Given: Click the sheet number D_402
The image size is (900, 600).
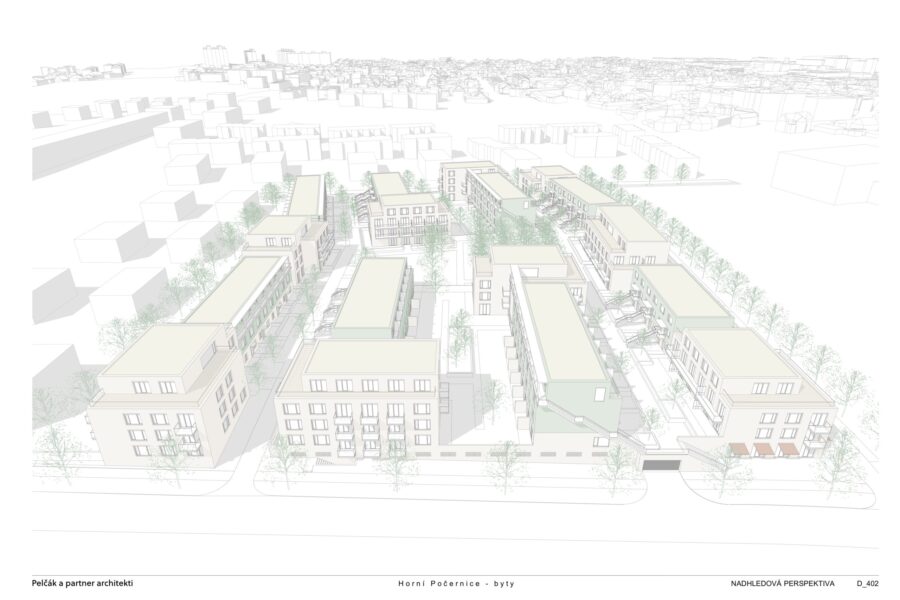Looking at the screenshot, I should [867, 583].
